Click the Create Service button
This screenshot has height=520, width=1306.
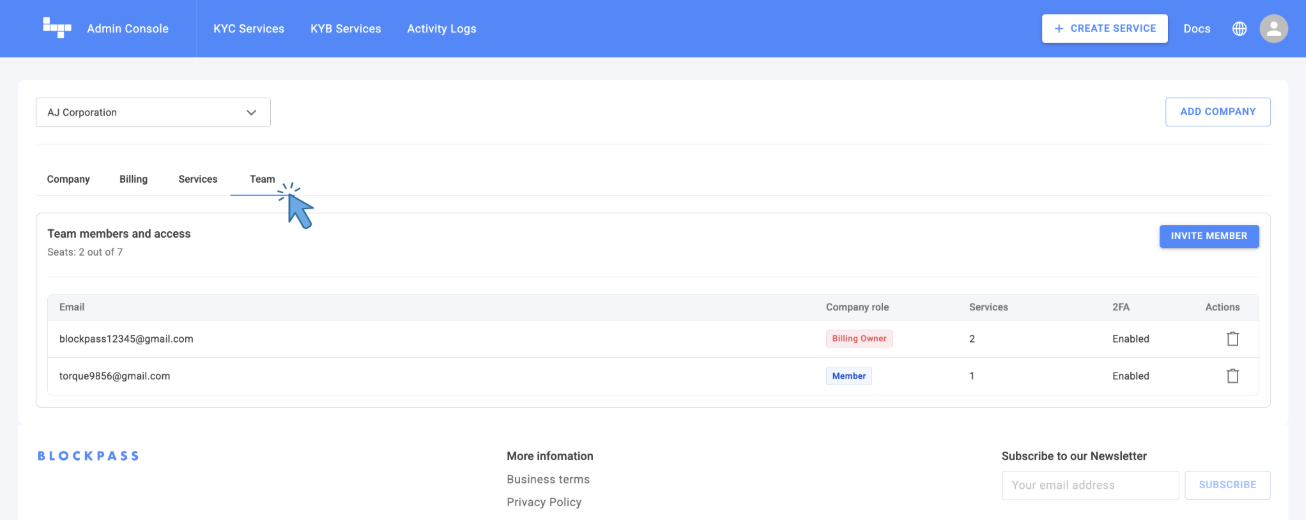click(1104, 29)
